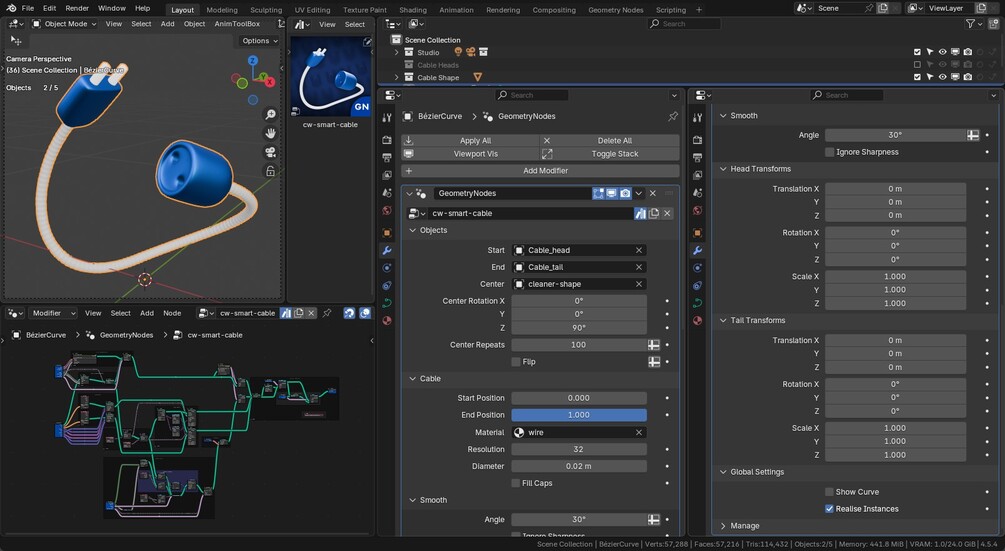Screen dimensions: 1005x551
Task: Toggle Studio collection exclude checkbox in outliner
Action: (917, 52)
